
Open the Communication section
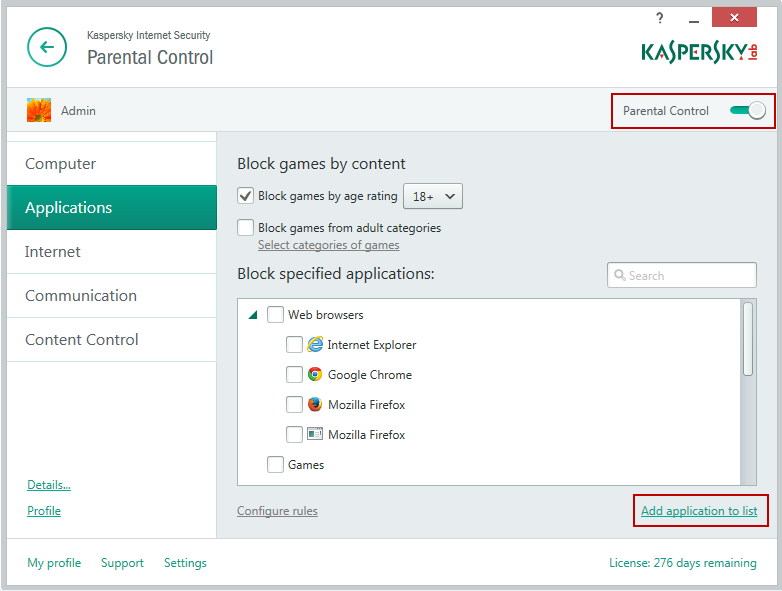point(112,295)
